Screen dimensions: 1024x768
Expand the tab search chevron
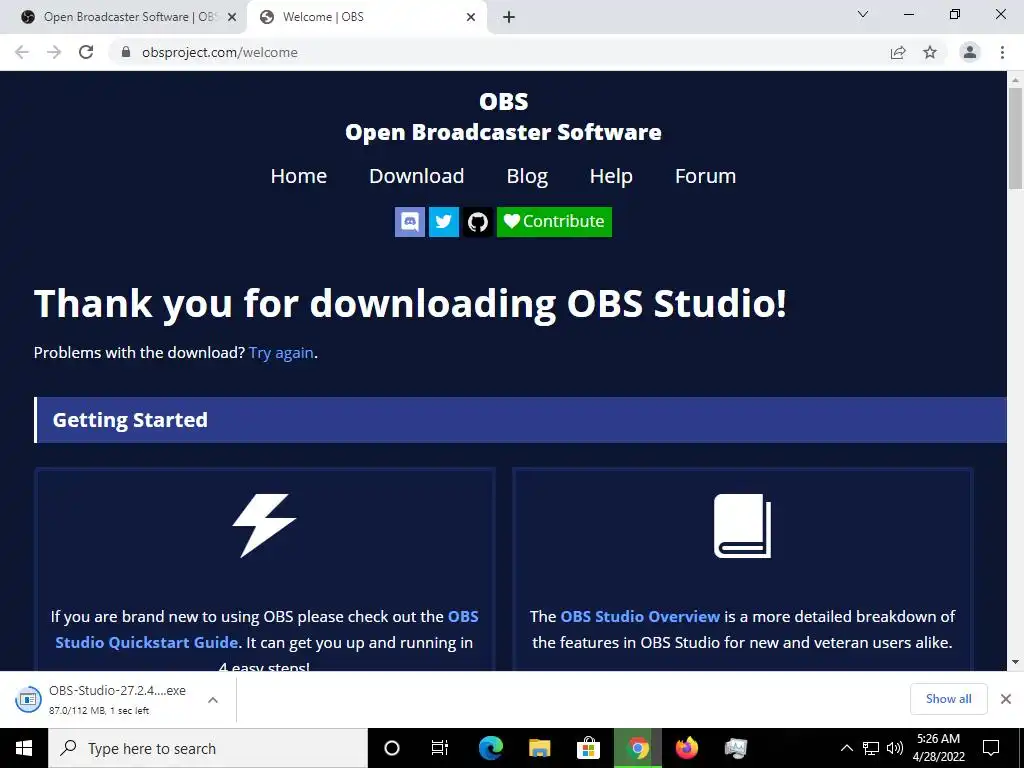click(863, 14)
